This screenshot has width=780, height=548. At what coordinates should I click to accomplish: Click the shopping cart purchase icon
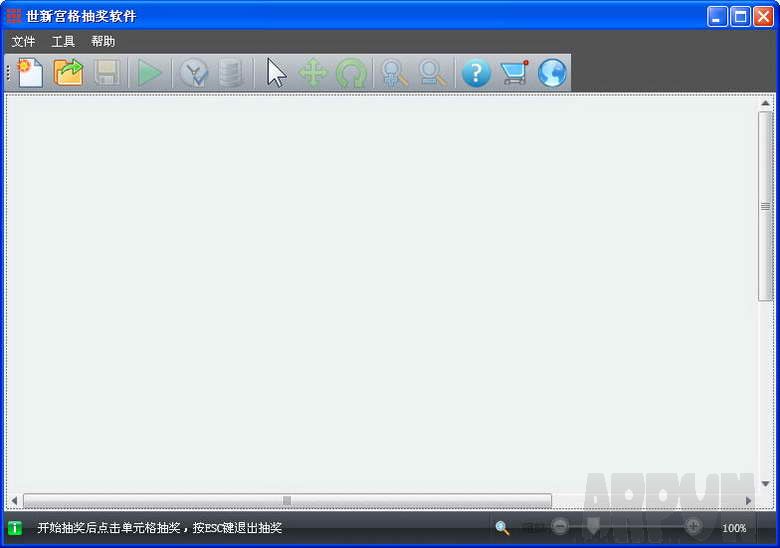514,73
